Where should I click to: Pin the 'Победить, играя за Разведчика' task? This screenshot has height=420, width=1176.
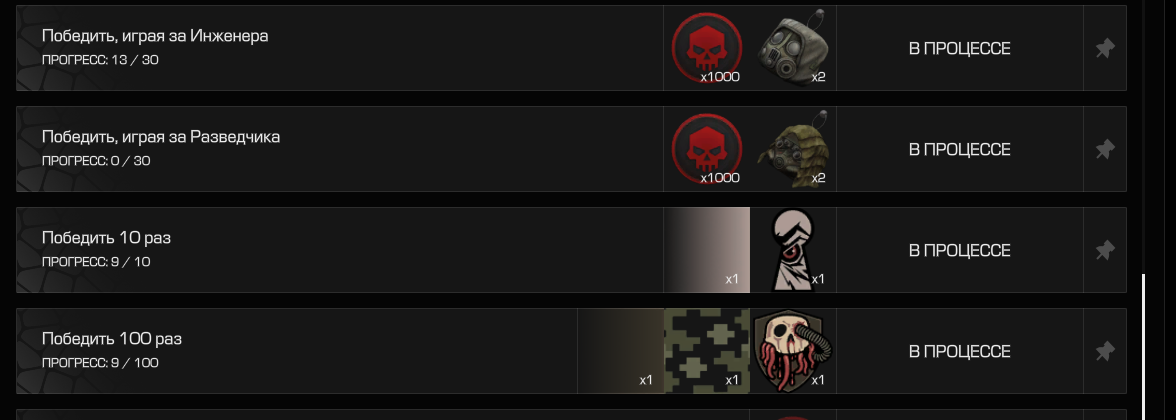pyautogui.click(x=1105, y=149)
